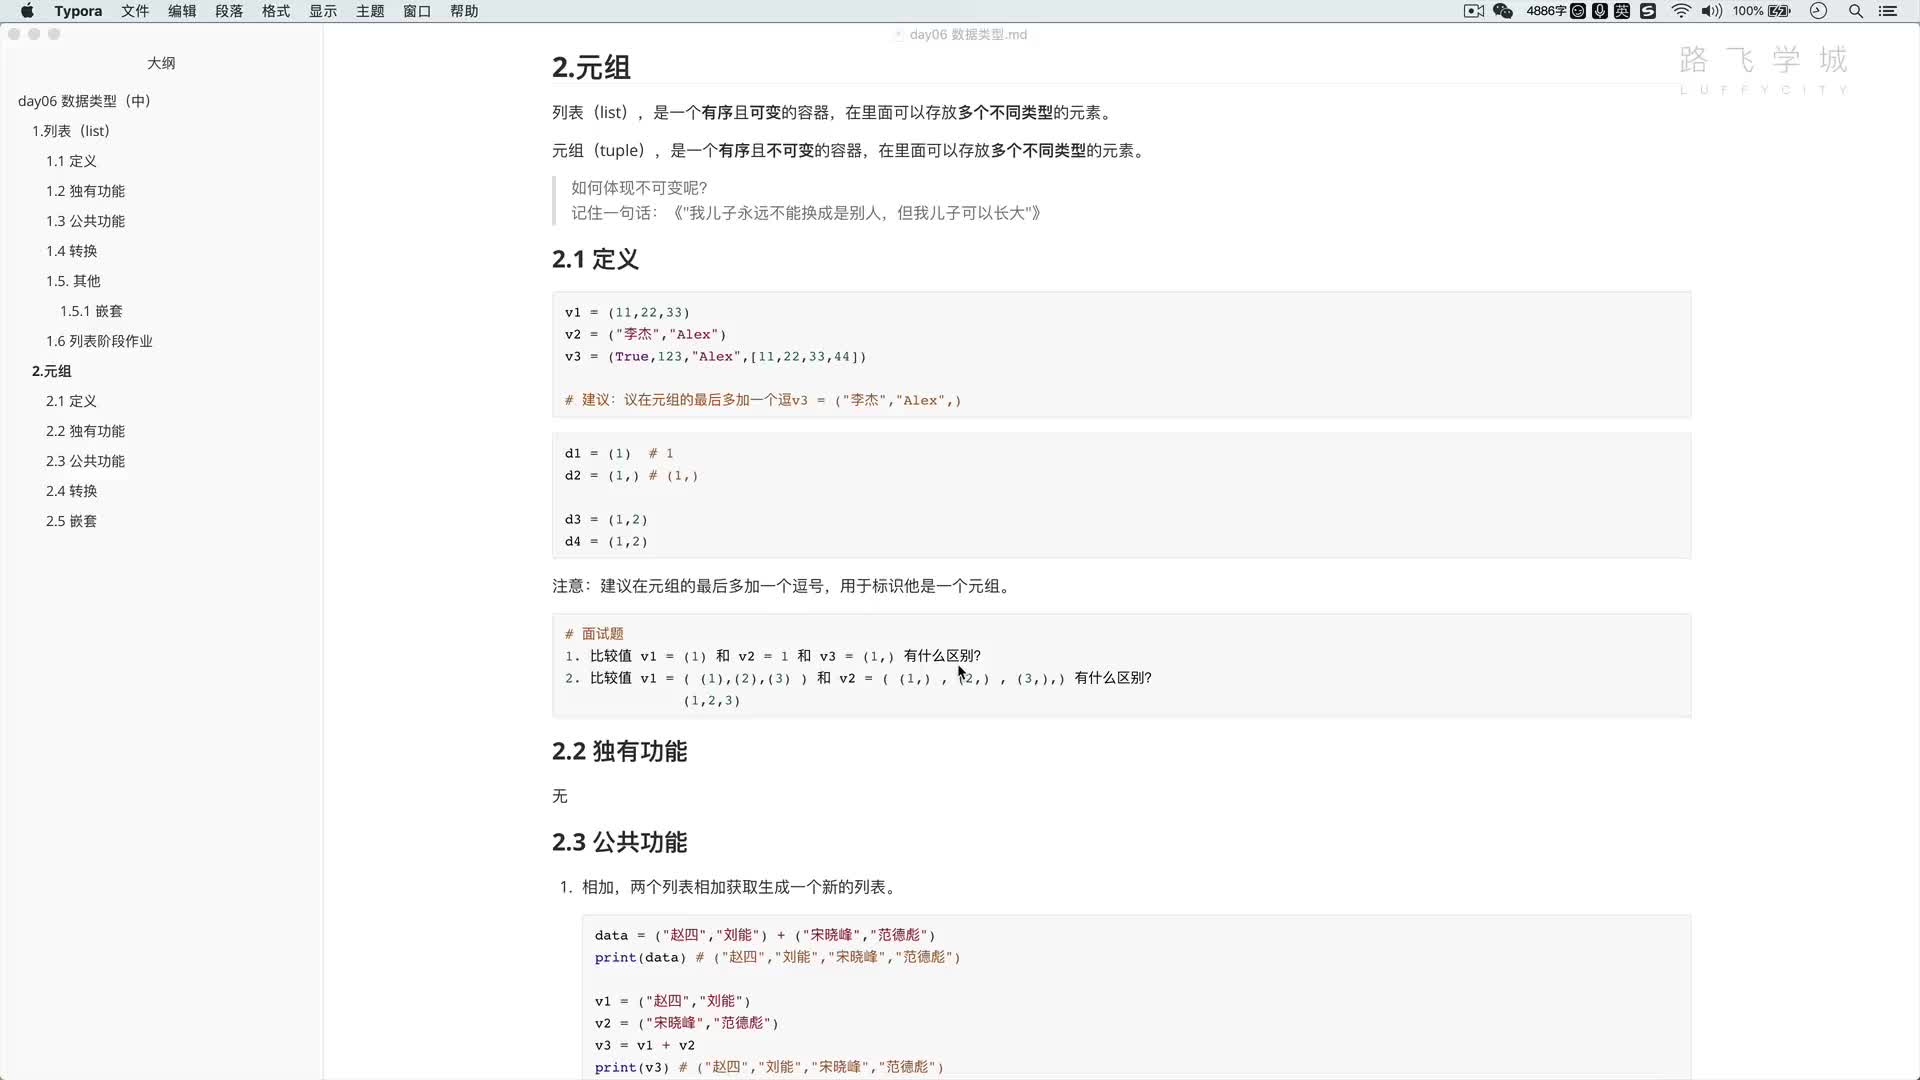This screenshot has width=1920, height=1080.
Task: Click the document title day06 数据类型.md
Action: point(968,34)
